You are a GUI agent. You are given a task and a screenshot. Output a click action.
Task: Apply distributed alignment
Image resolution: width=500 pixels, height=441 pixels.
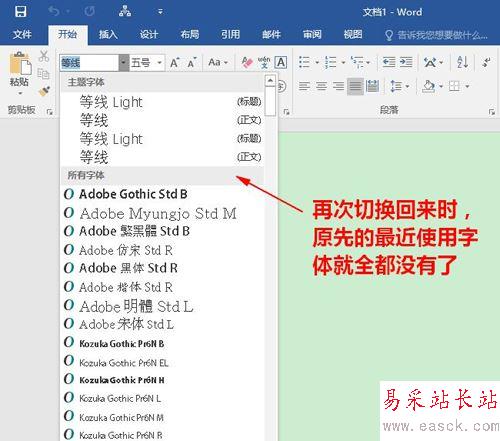click(x=372, y=87)
